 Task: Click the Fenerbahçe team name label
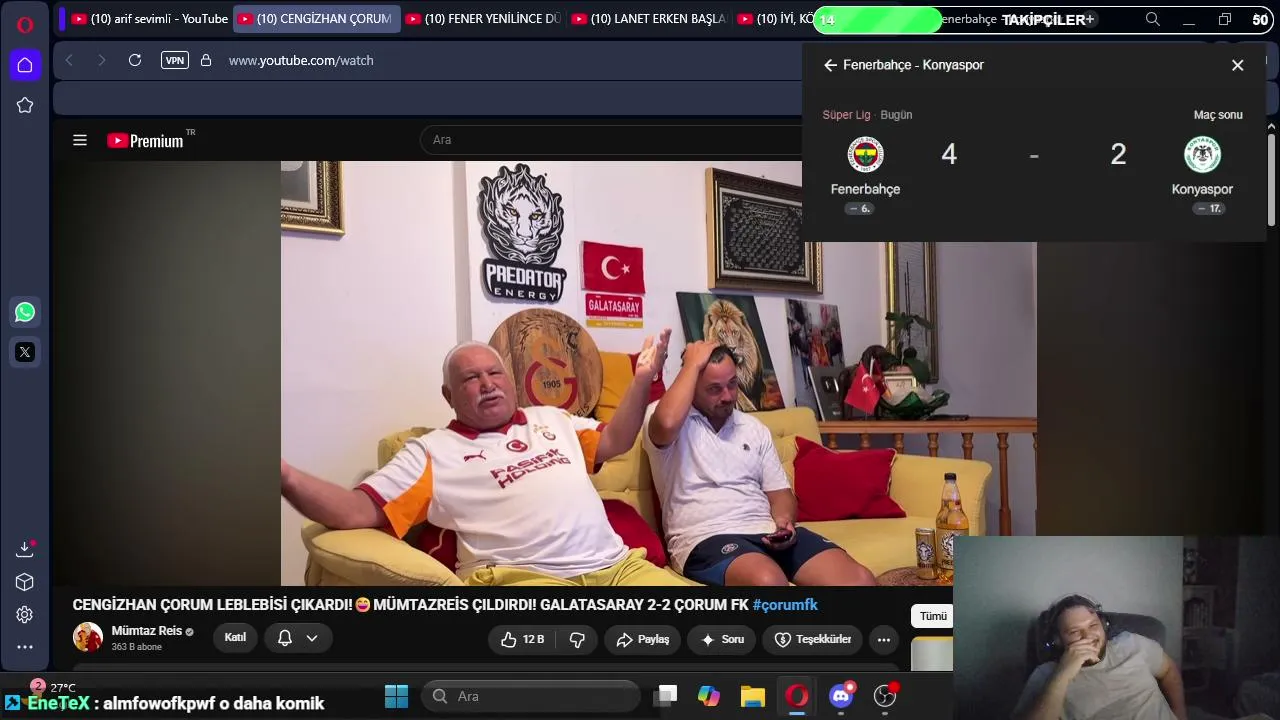pyautogui.click(x=866, y=189)
